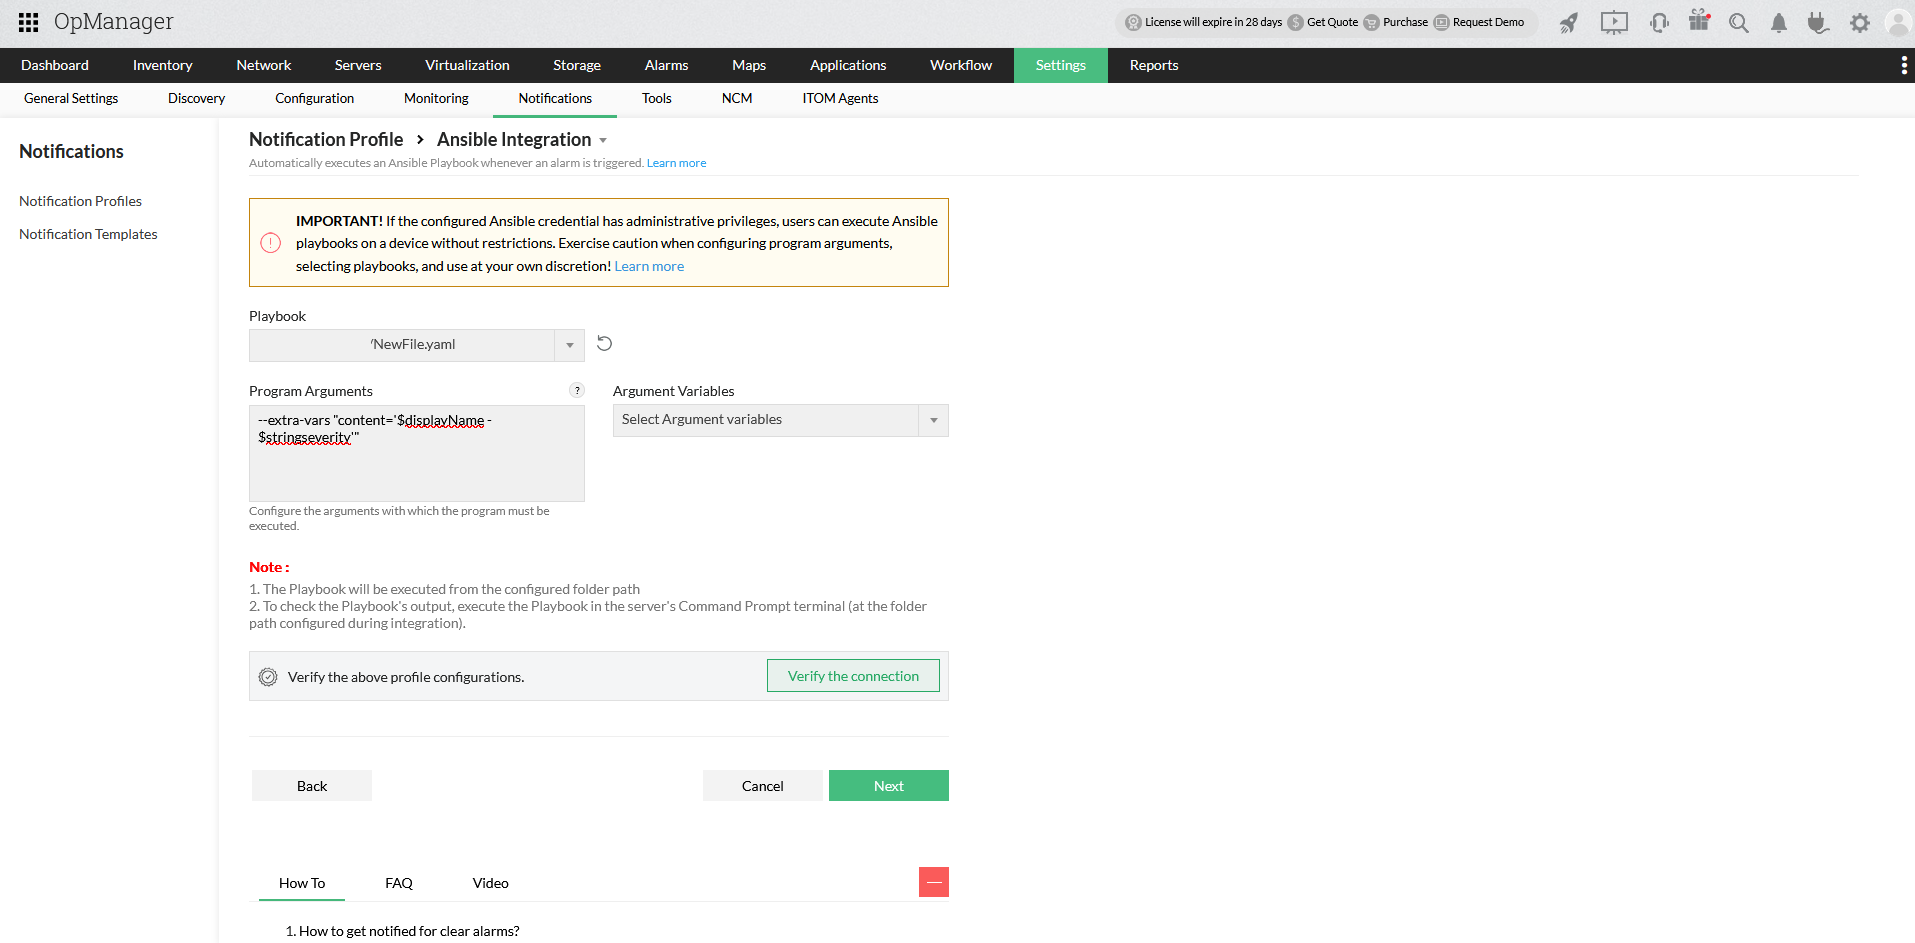Click the OpManager logo text
The width and height of the screenshot is (1915, 943).
pyautogui.click(x=113, y=22)
